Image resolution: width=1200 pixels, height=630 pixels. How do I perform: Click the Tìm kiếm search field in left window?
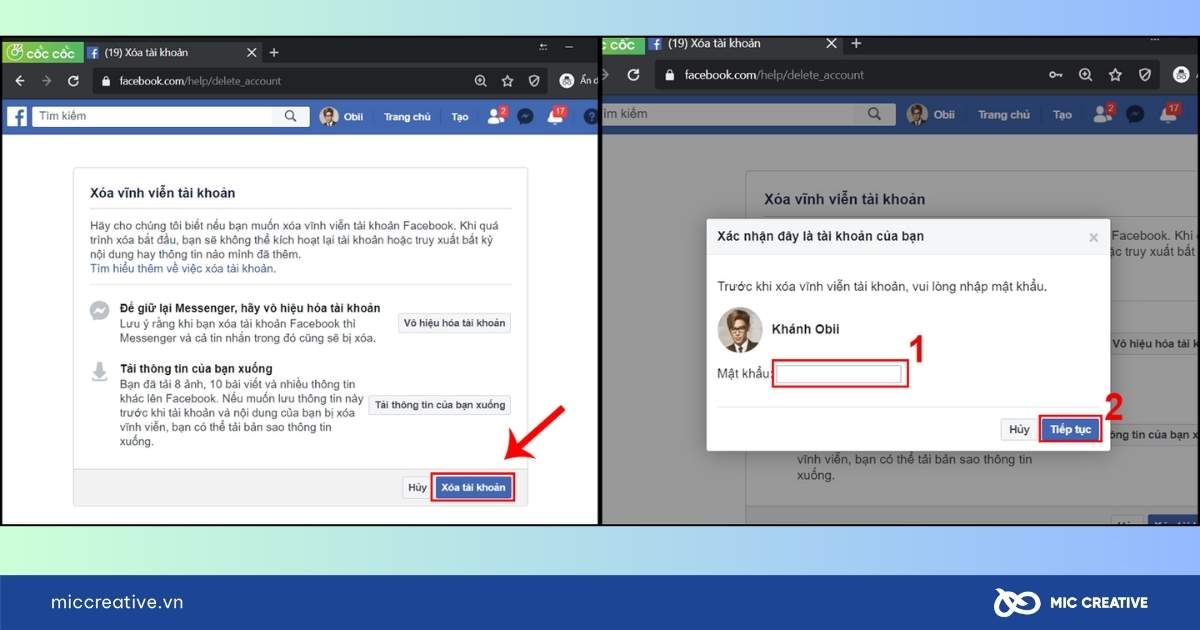coord(153,116)
